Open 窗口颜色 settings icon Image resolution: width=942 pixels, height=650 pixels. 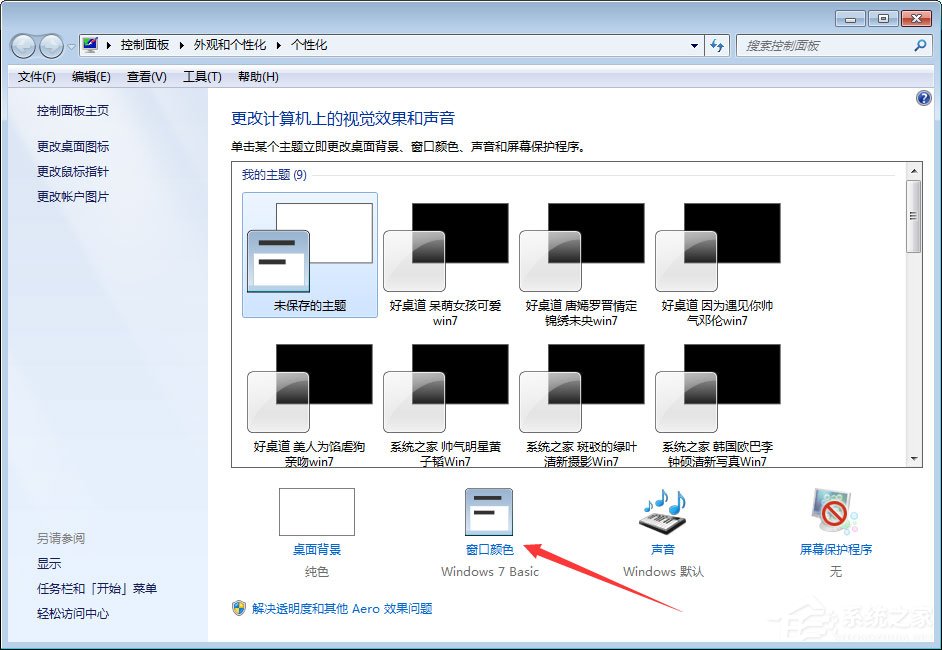click(x=489, y=511)
